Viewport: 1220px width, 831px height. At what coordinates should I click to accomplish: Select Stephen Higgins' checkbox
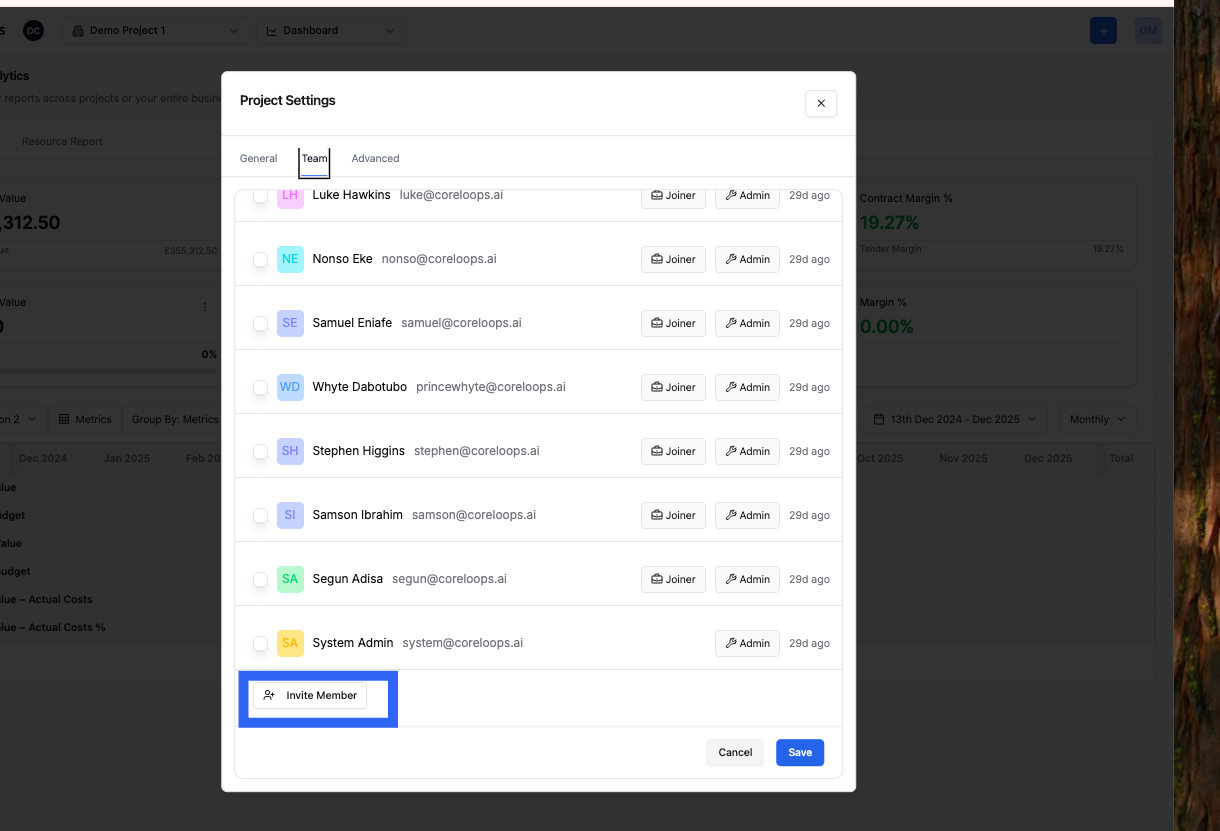coord(260,451)
